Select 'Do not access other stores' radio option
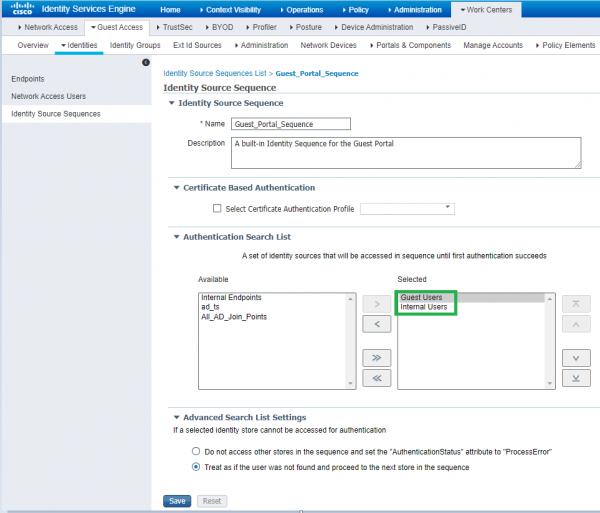This screenshot has width=600, height=513. click(196, 451)
